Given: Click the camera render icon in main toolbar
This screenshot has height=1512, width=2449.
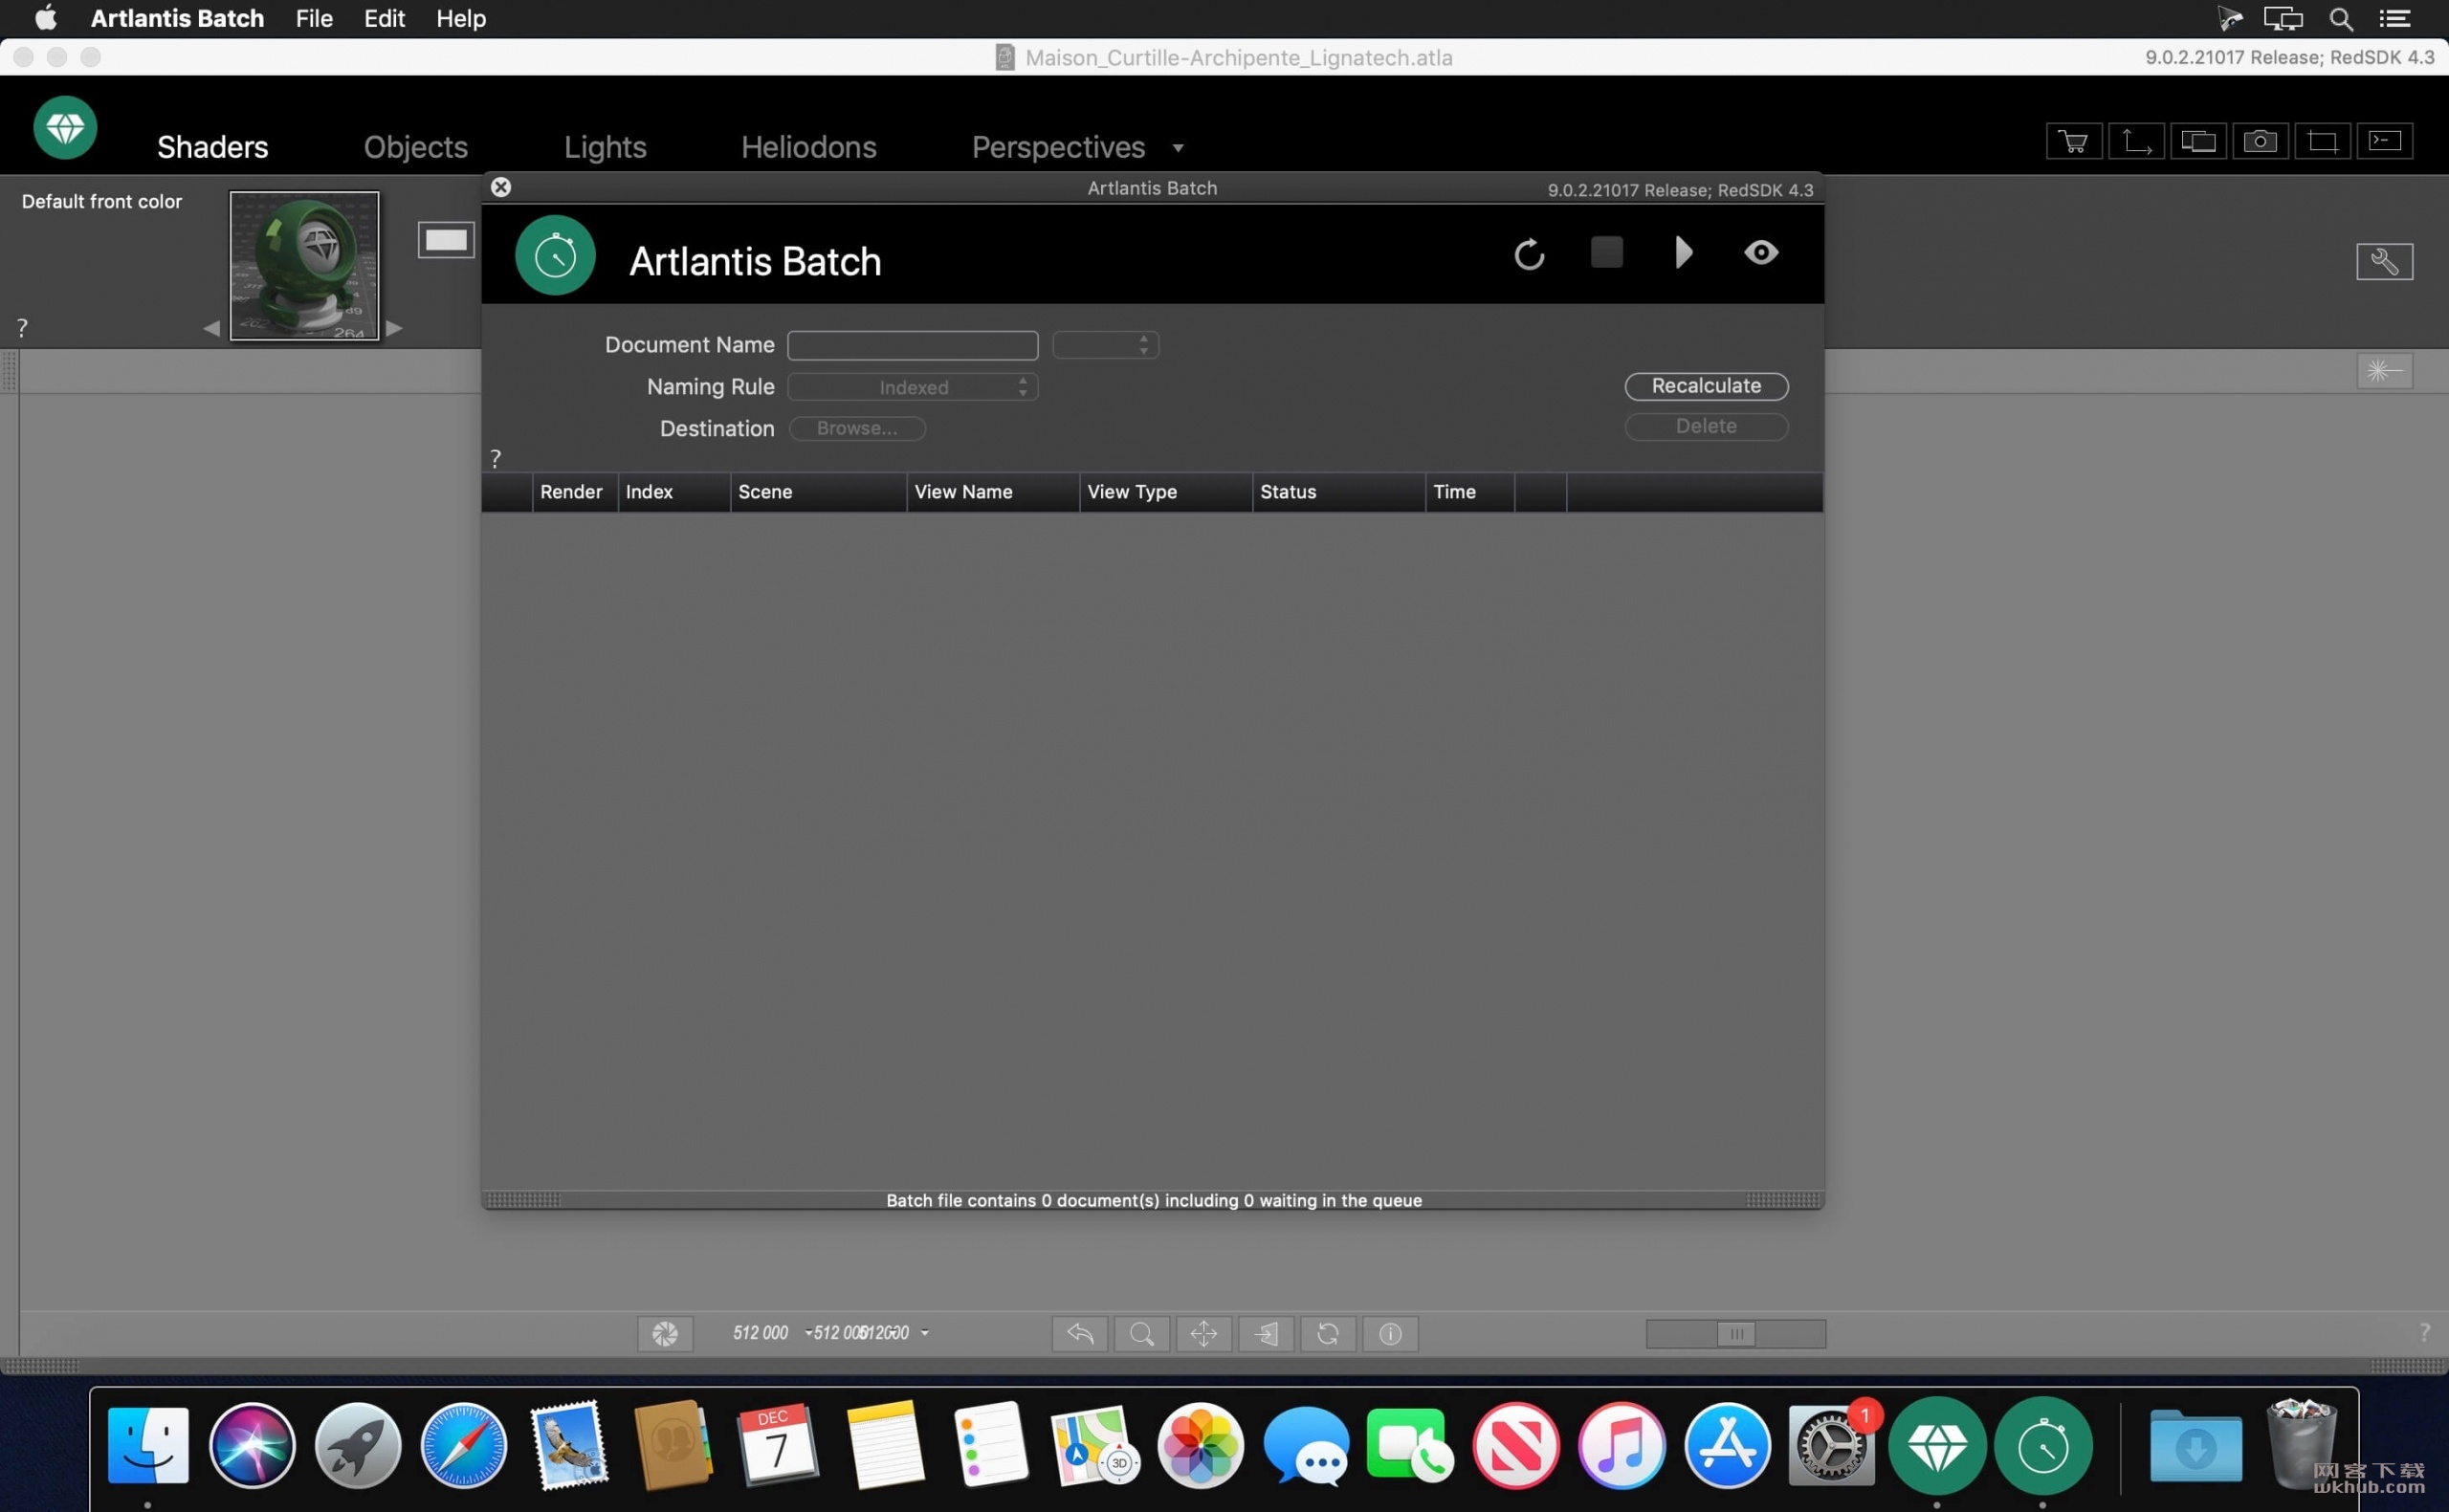Looking at the screenshot, I should (x=2260, y=141).
